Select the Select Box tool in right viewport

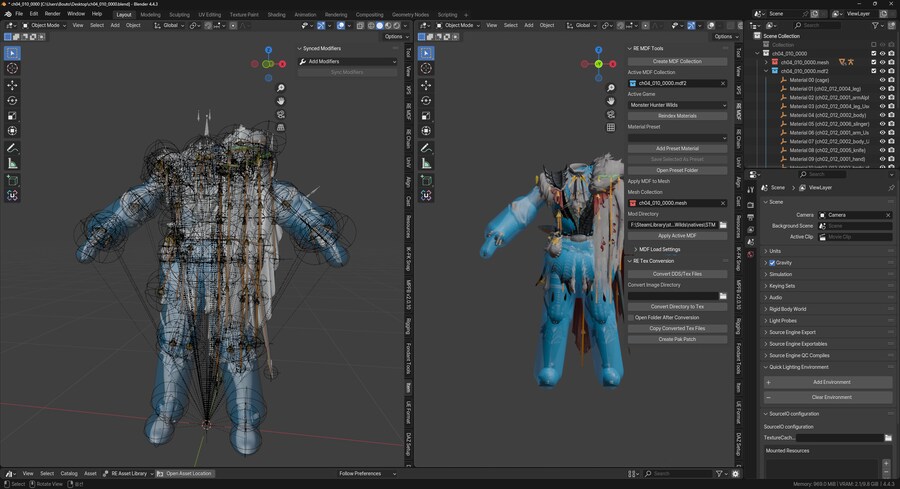pos(426,53)
